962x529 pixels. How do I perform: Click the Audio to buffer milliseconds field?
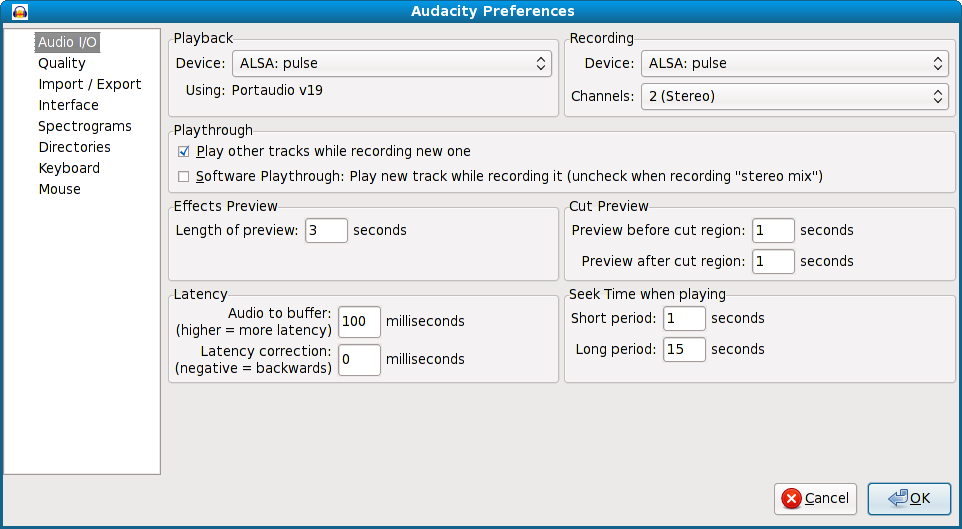pyautogui.click(x=360, y=322)
